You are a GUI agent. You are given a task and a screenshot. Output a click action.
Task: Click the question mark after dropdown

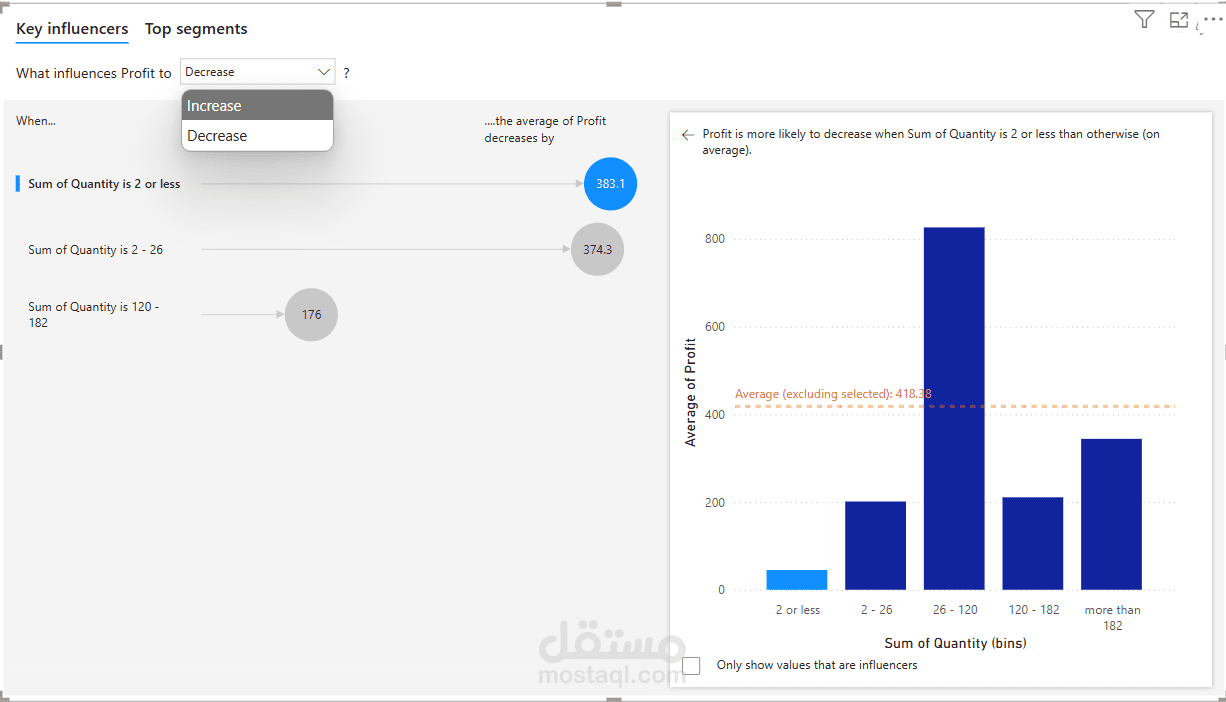tap(347, 73)
